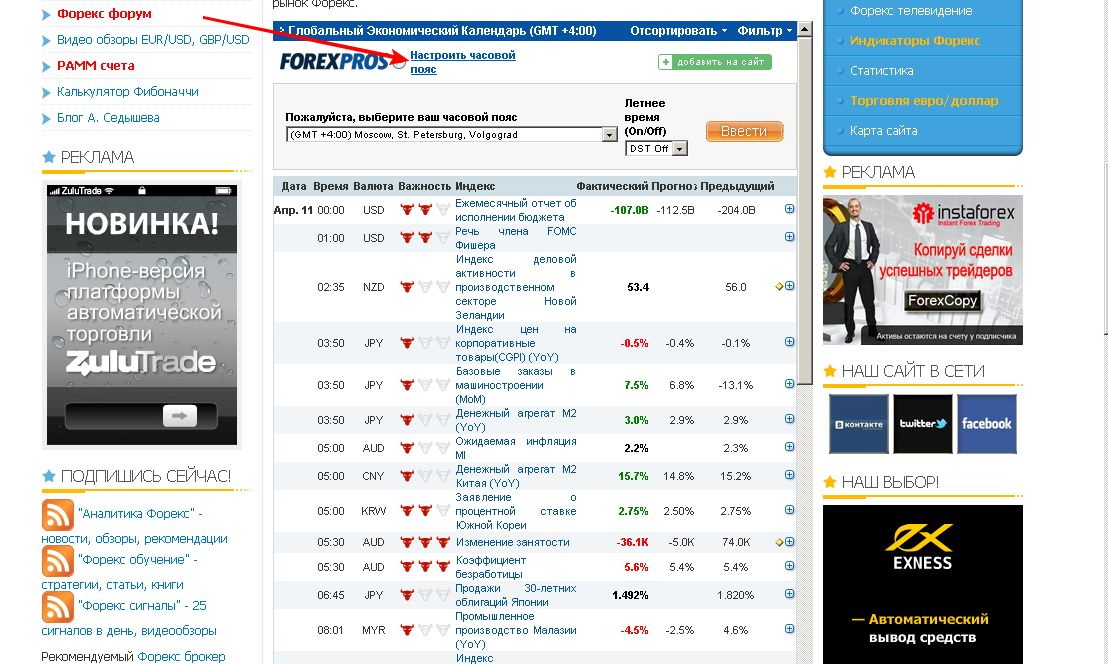Click RSS icon for Аналитика Форекс
Screen dimensions: 1108x664
(x=57, y=515)
